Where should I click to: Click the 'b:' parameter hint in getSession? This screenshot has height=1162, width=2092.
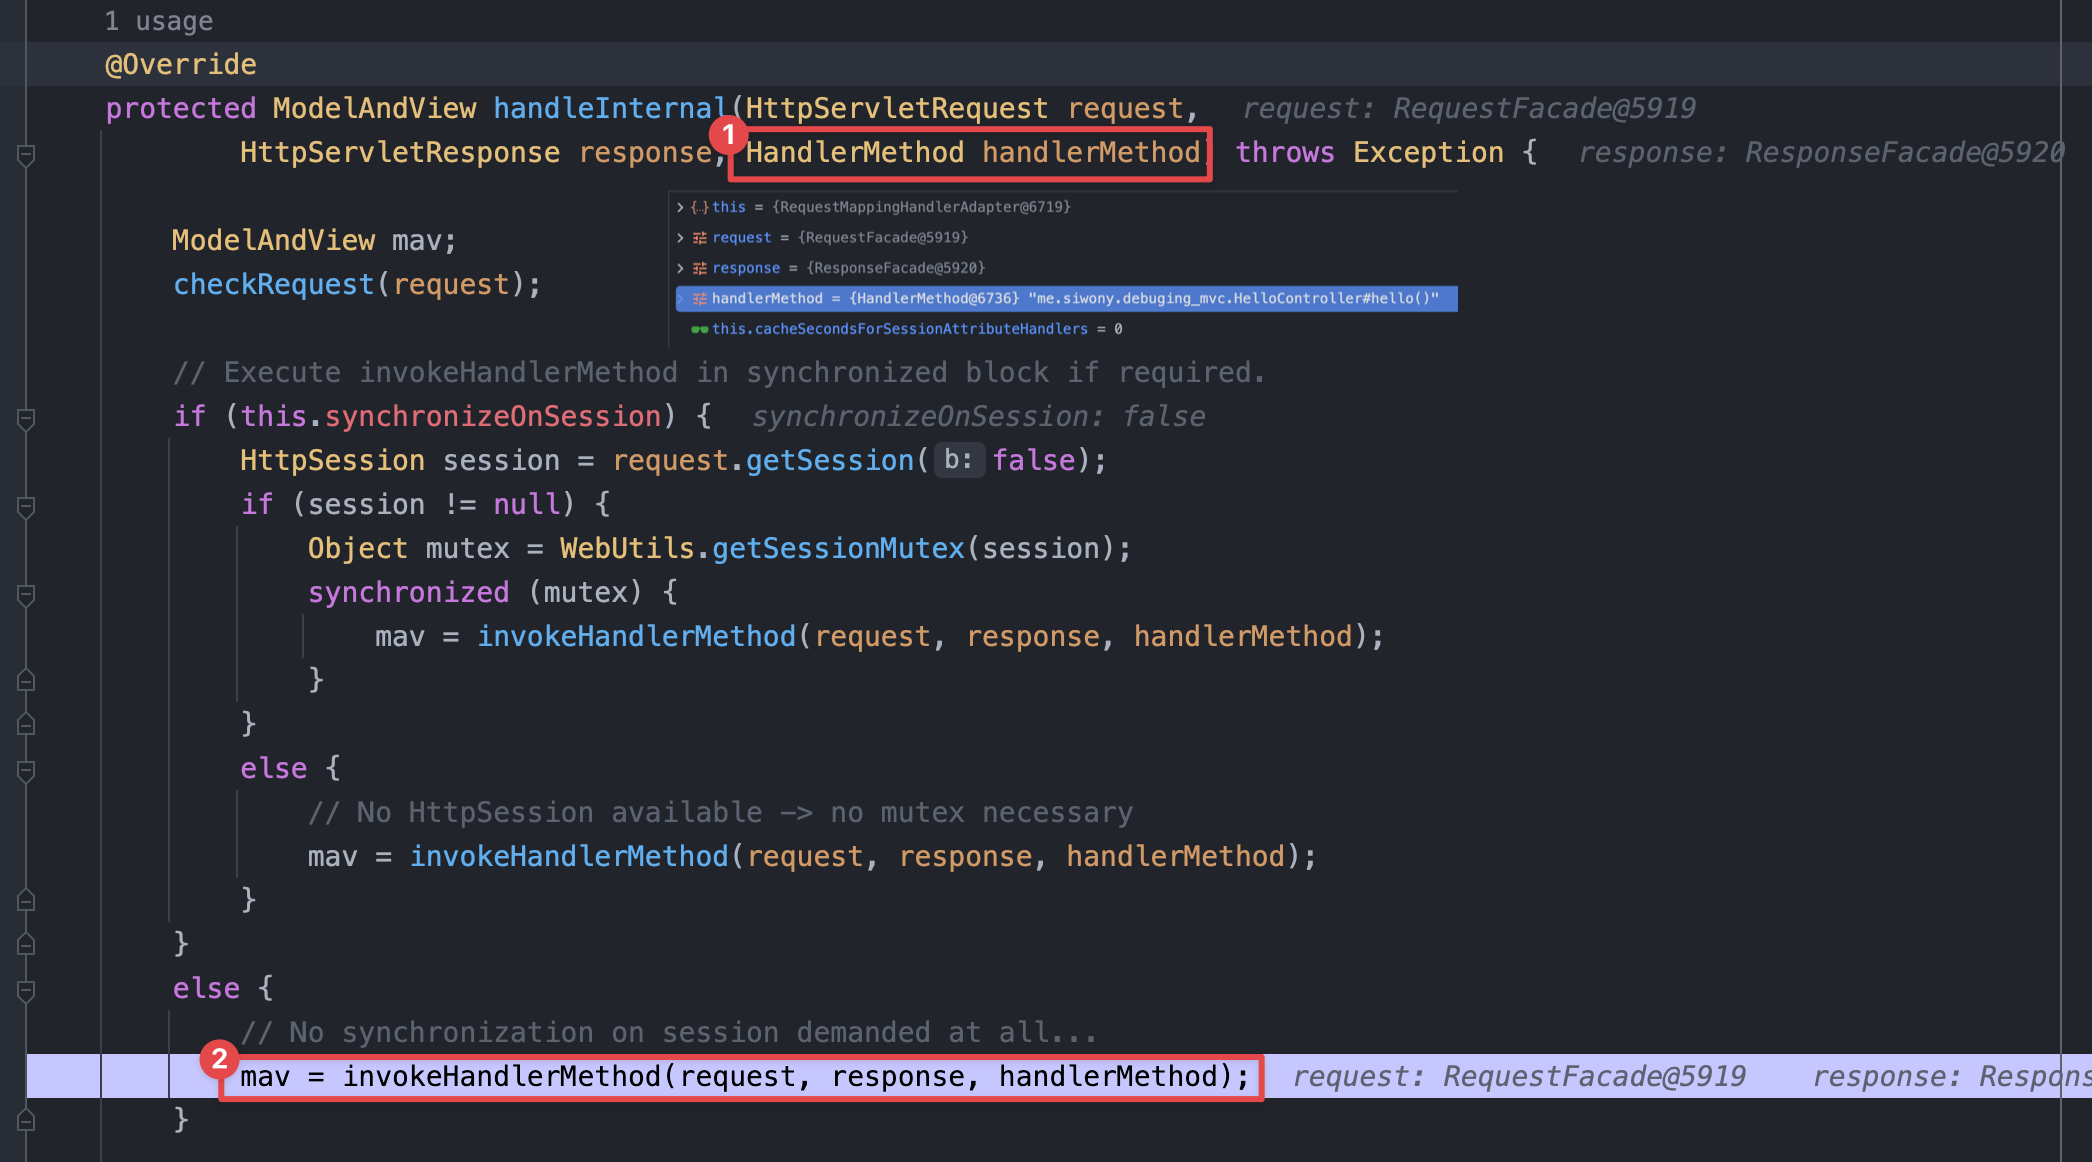tap(958, 460)
